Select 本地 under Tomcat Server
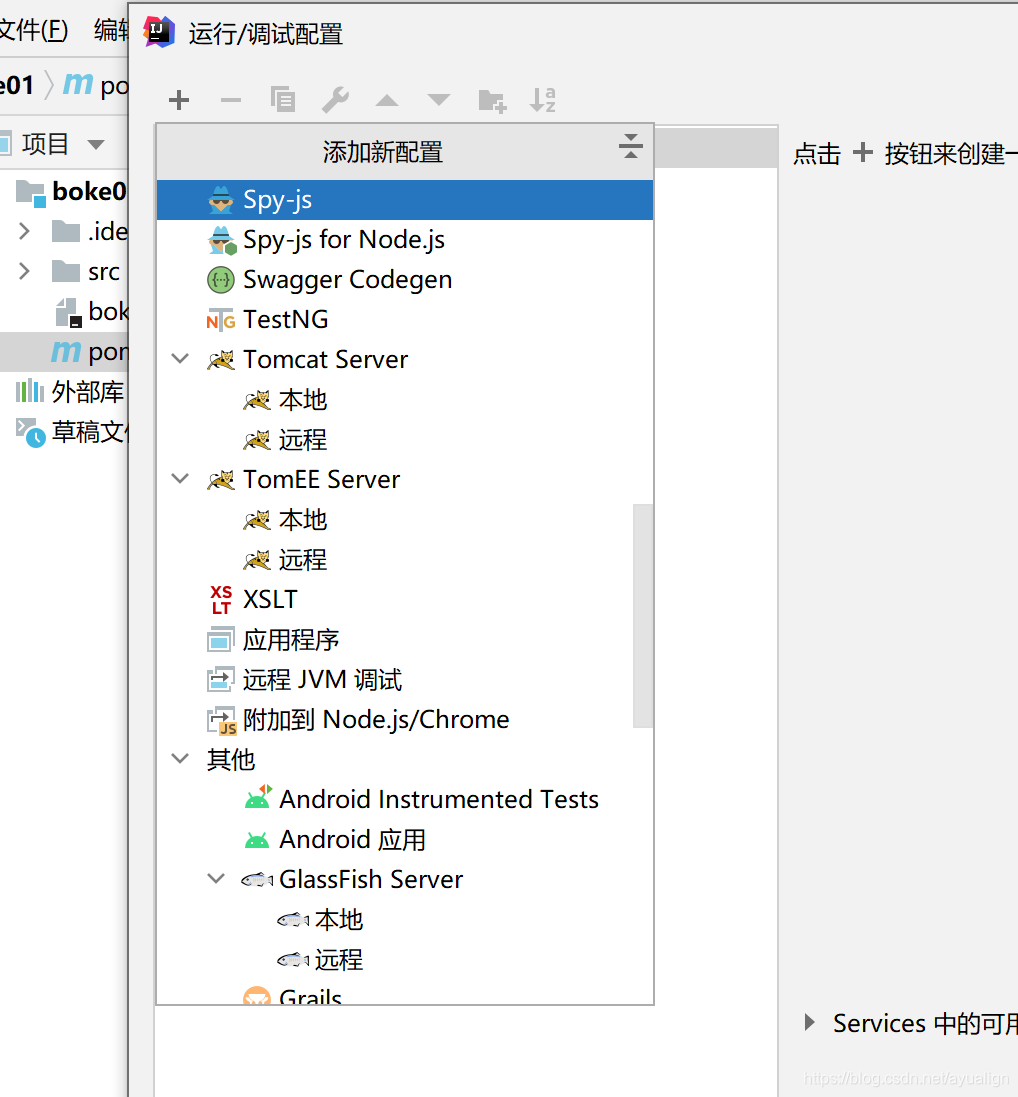 coord(405,400)
